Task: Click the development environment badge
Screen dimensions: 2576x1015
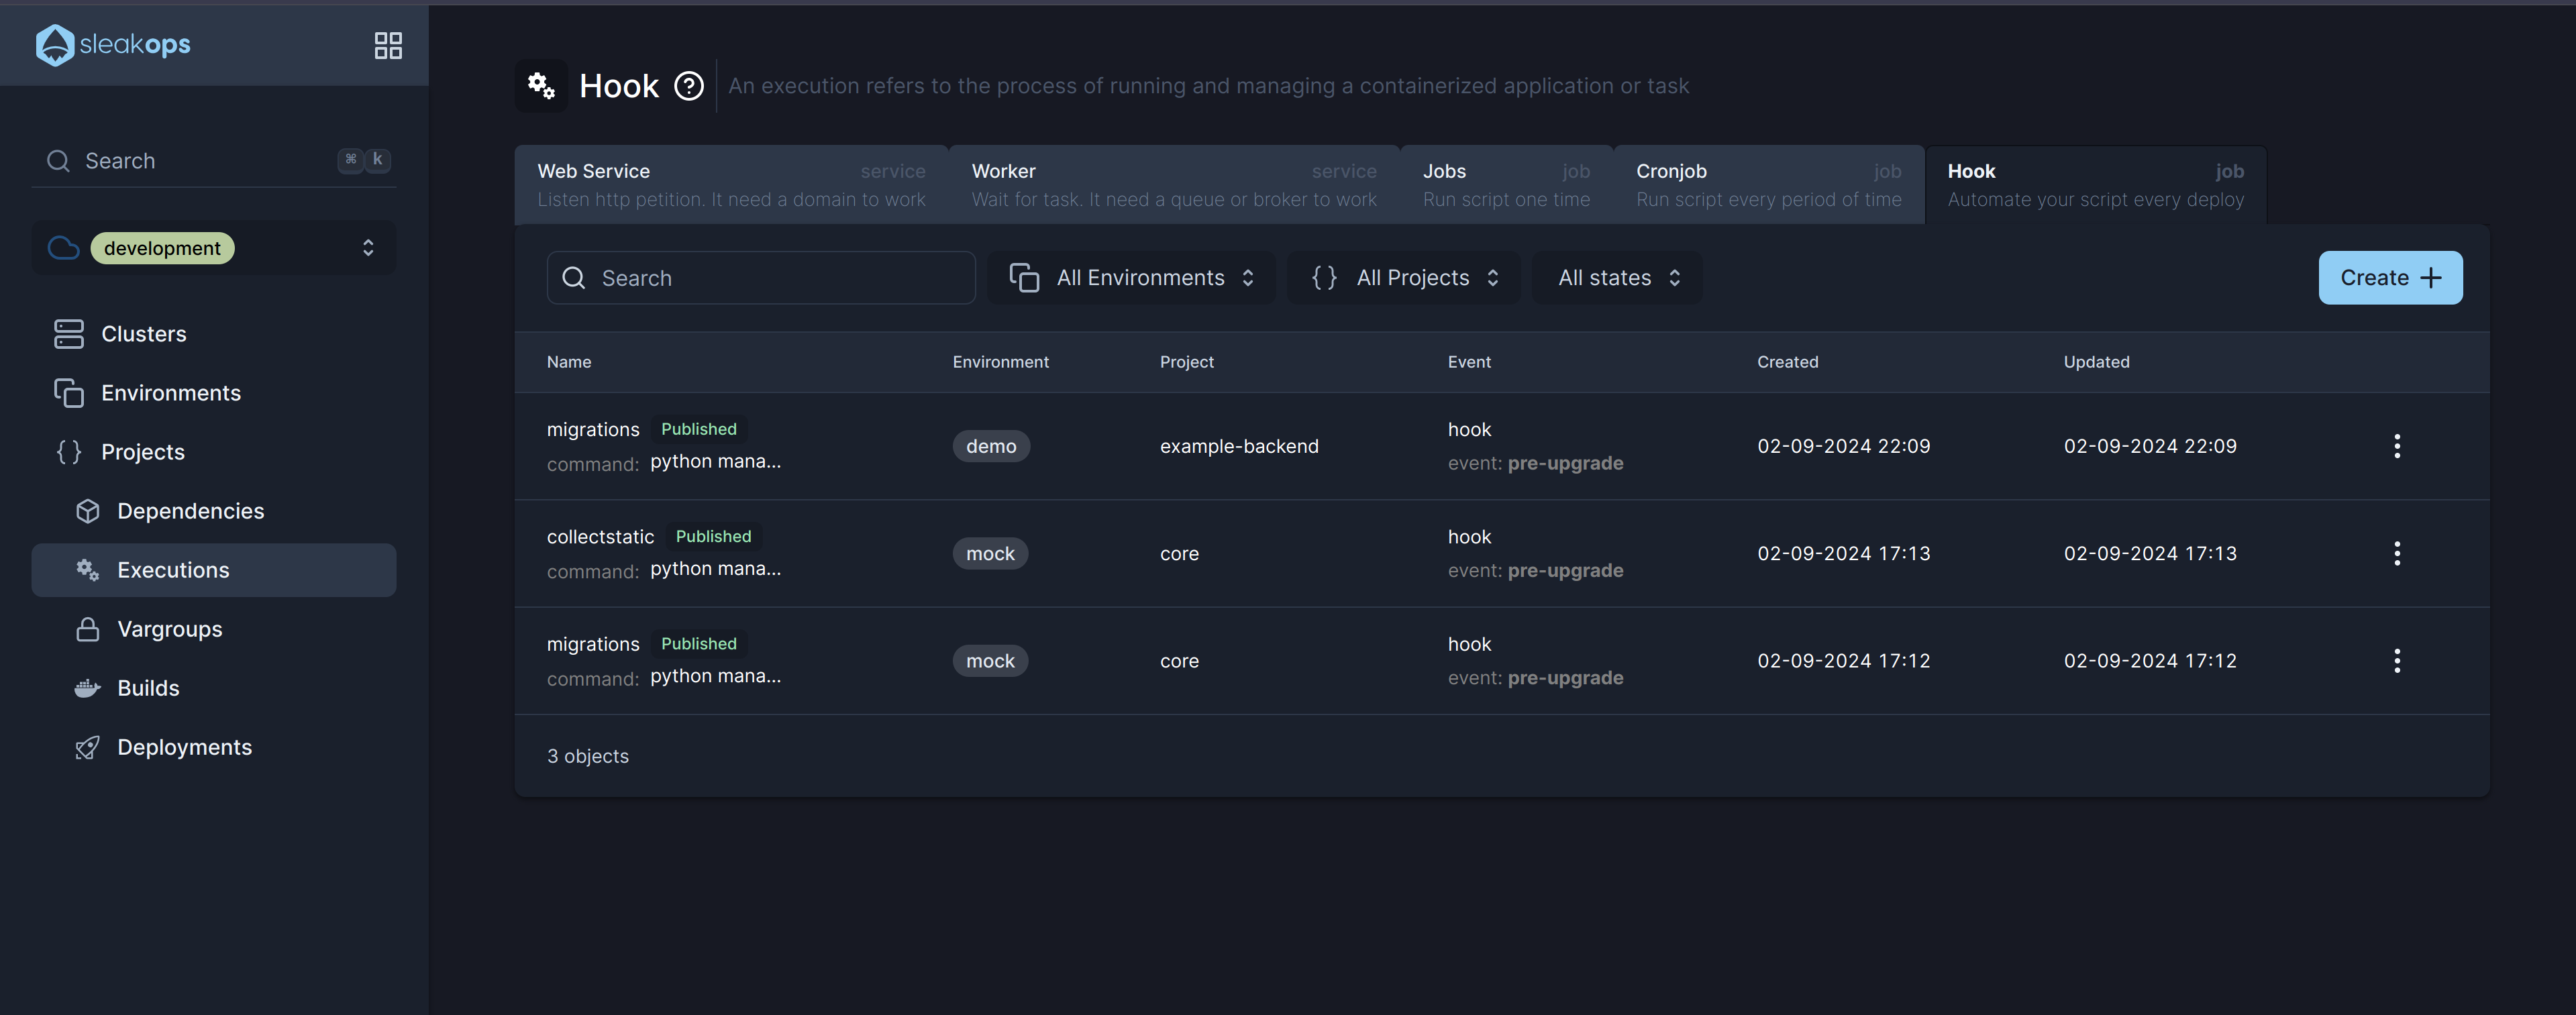Action: point(162,248)
